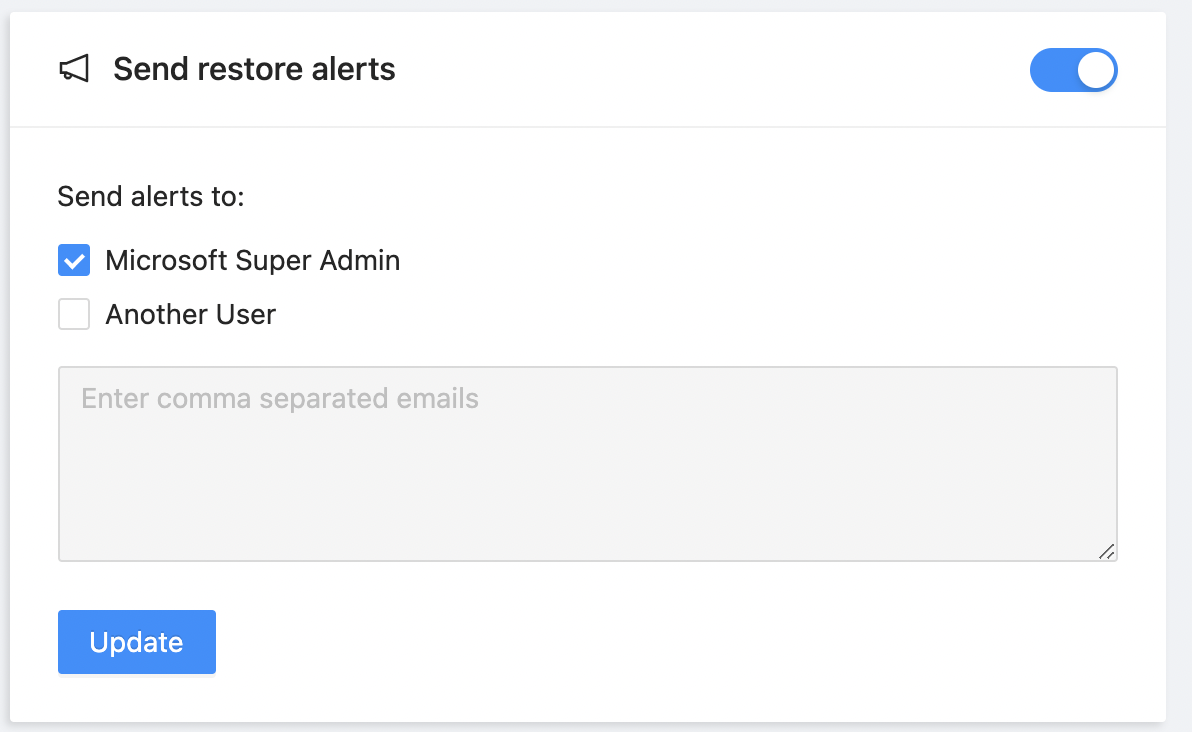The image size is (1192, 732).
Task: Tick the empty box beside Another User
Action: 74,315
